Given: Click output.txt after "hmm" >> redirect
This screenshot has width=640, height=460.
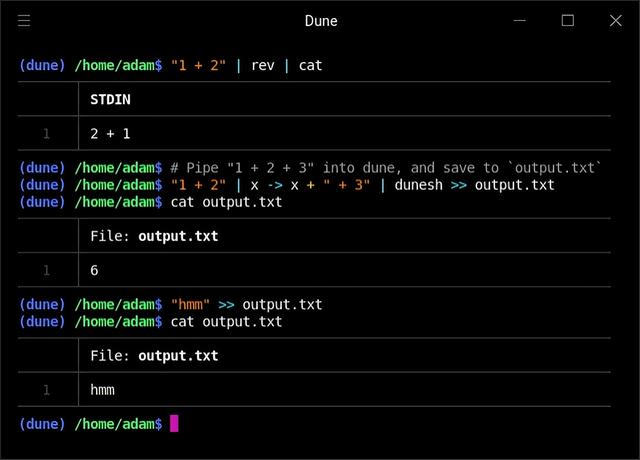Looking at the screenshot, I should (282, 304).
